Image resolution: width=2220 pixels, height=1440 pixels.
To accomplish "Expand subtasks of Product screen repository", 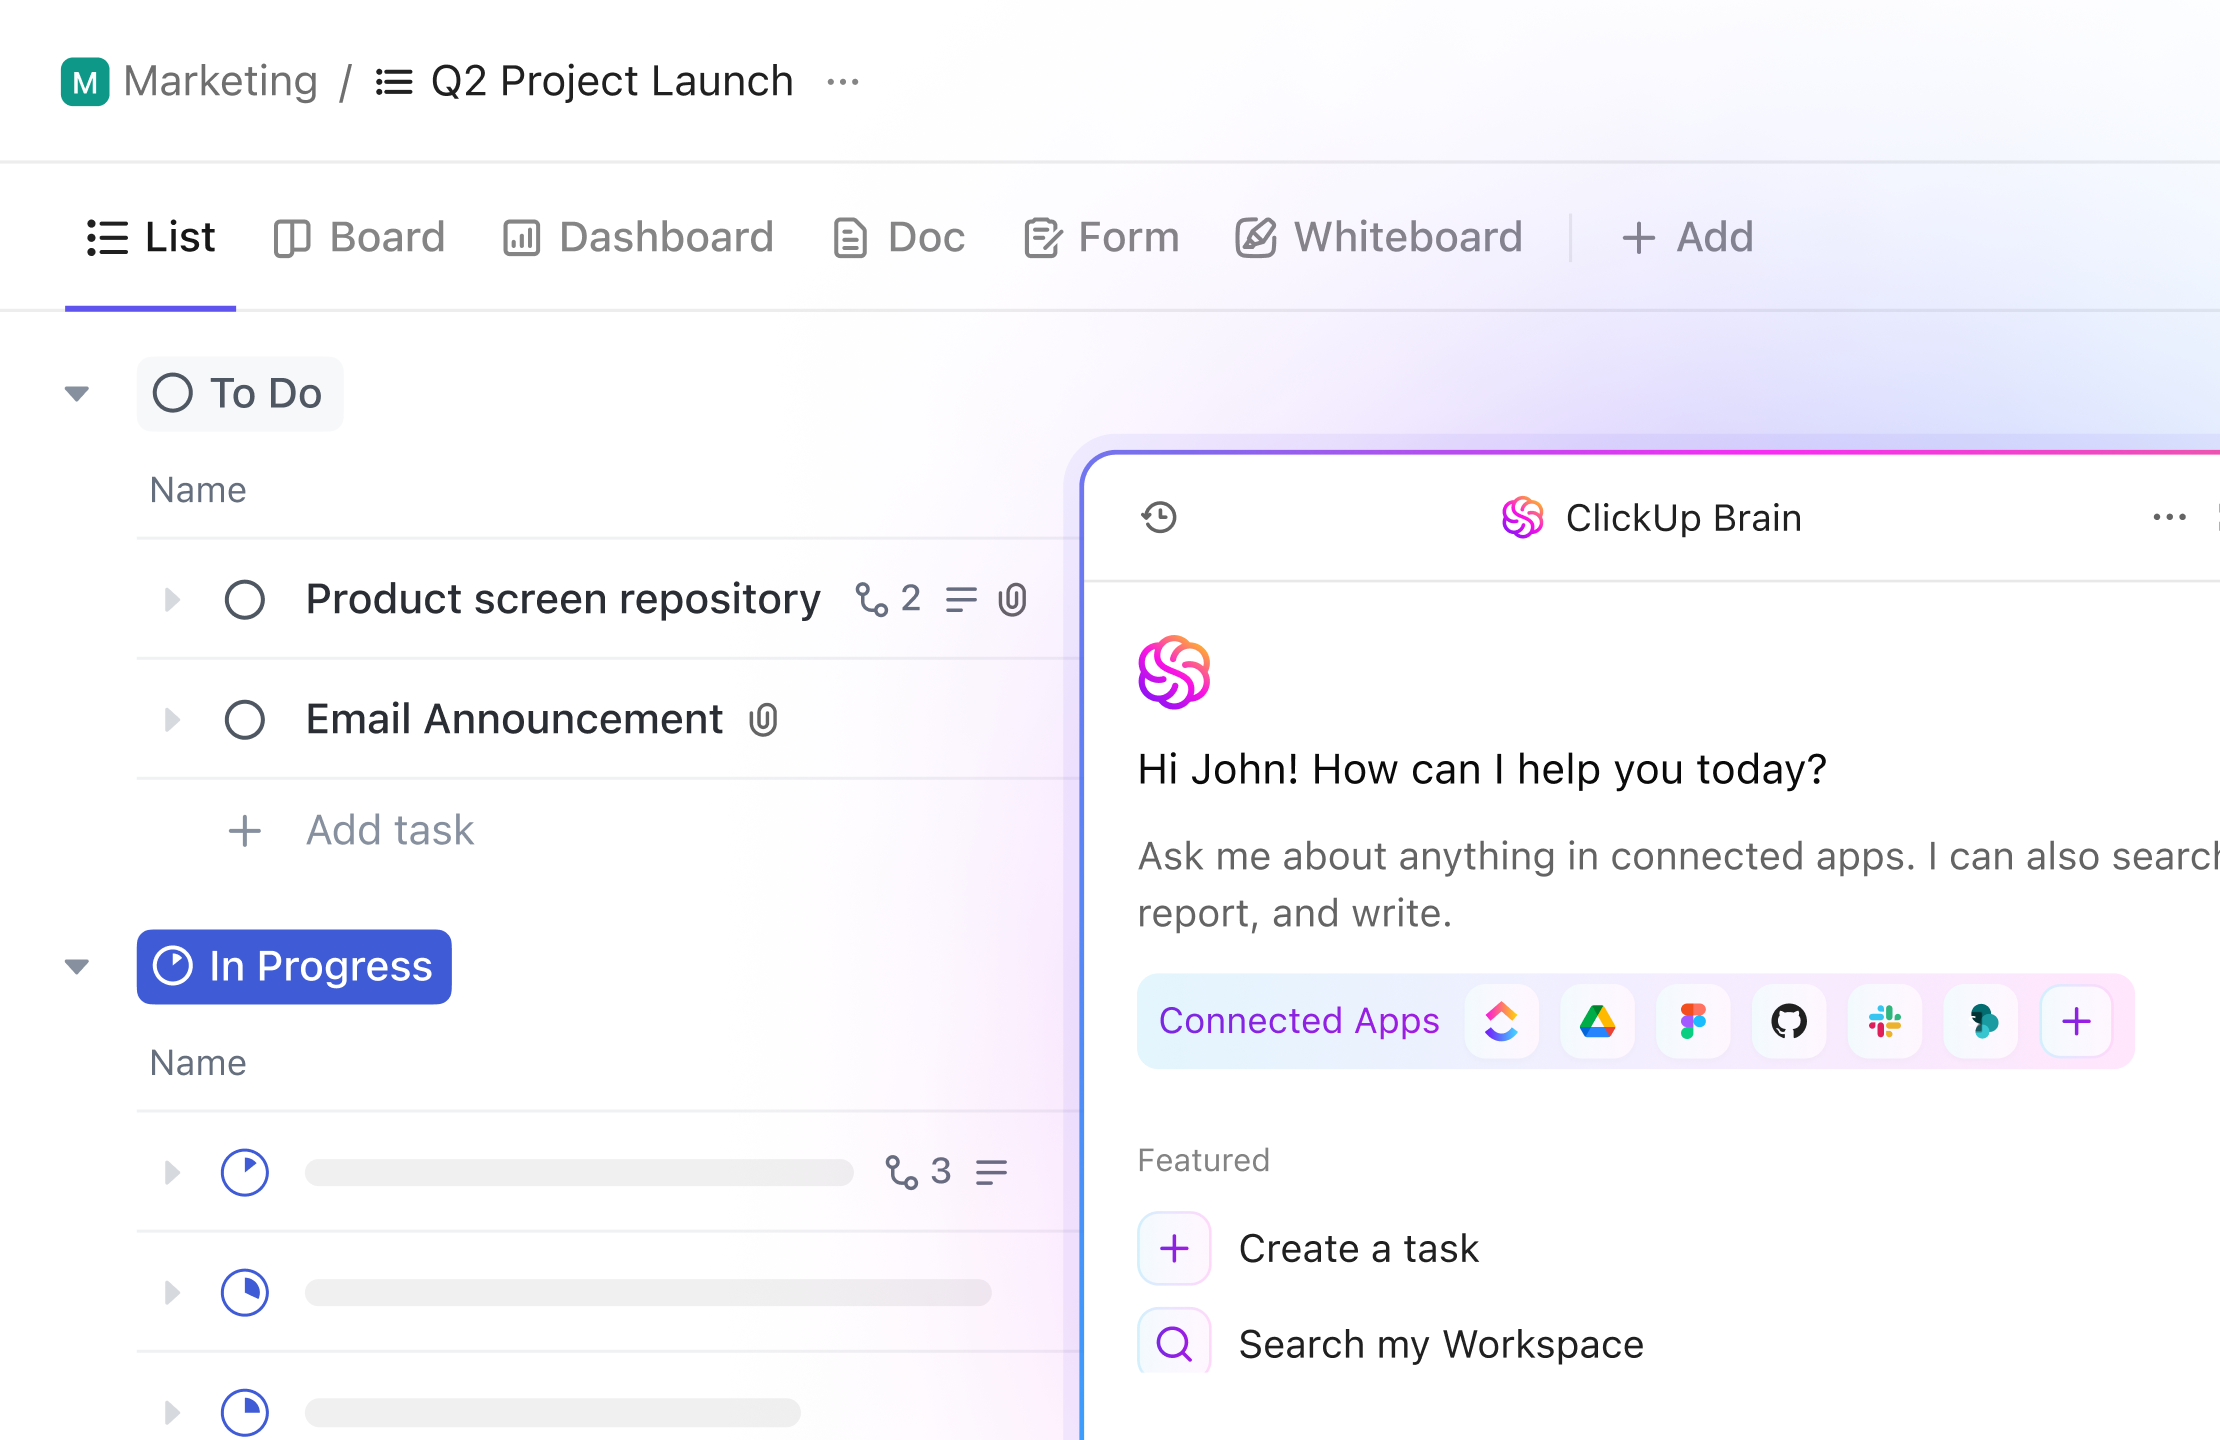I will coord(172,600).
